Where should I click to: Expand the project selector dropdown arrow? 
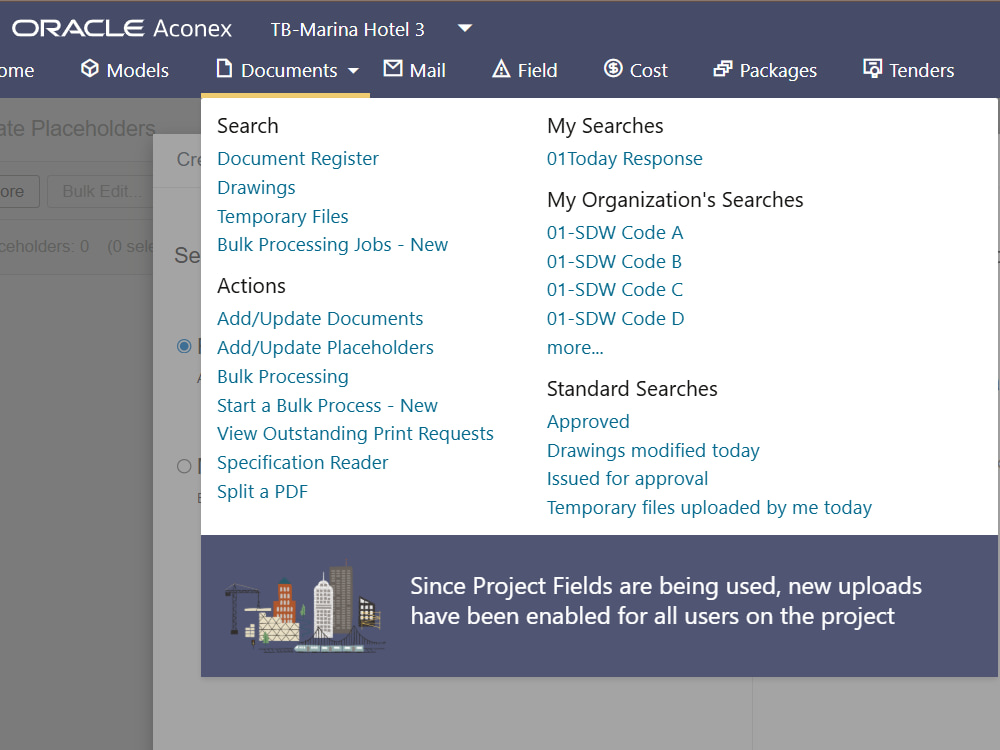coord(465,28)
